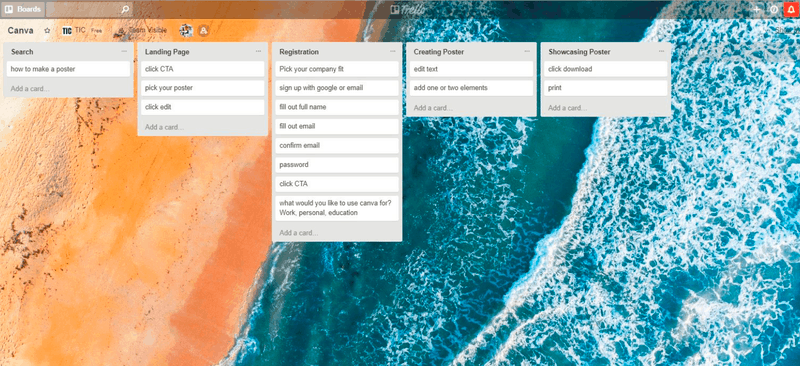Image resolution: width=800 pixels, height=366 pixels.
Task: Add a card to the Creating Poster list
Action: pos(433,108)
